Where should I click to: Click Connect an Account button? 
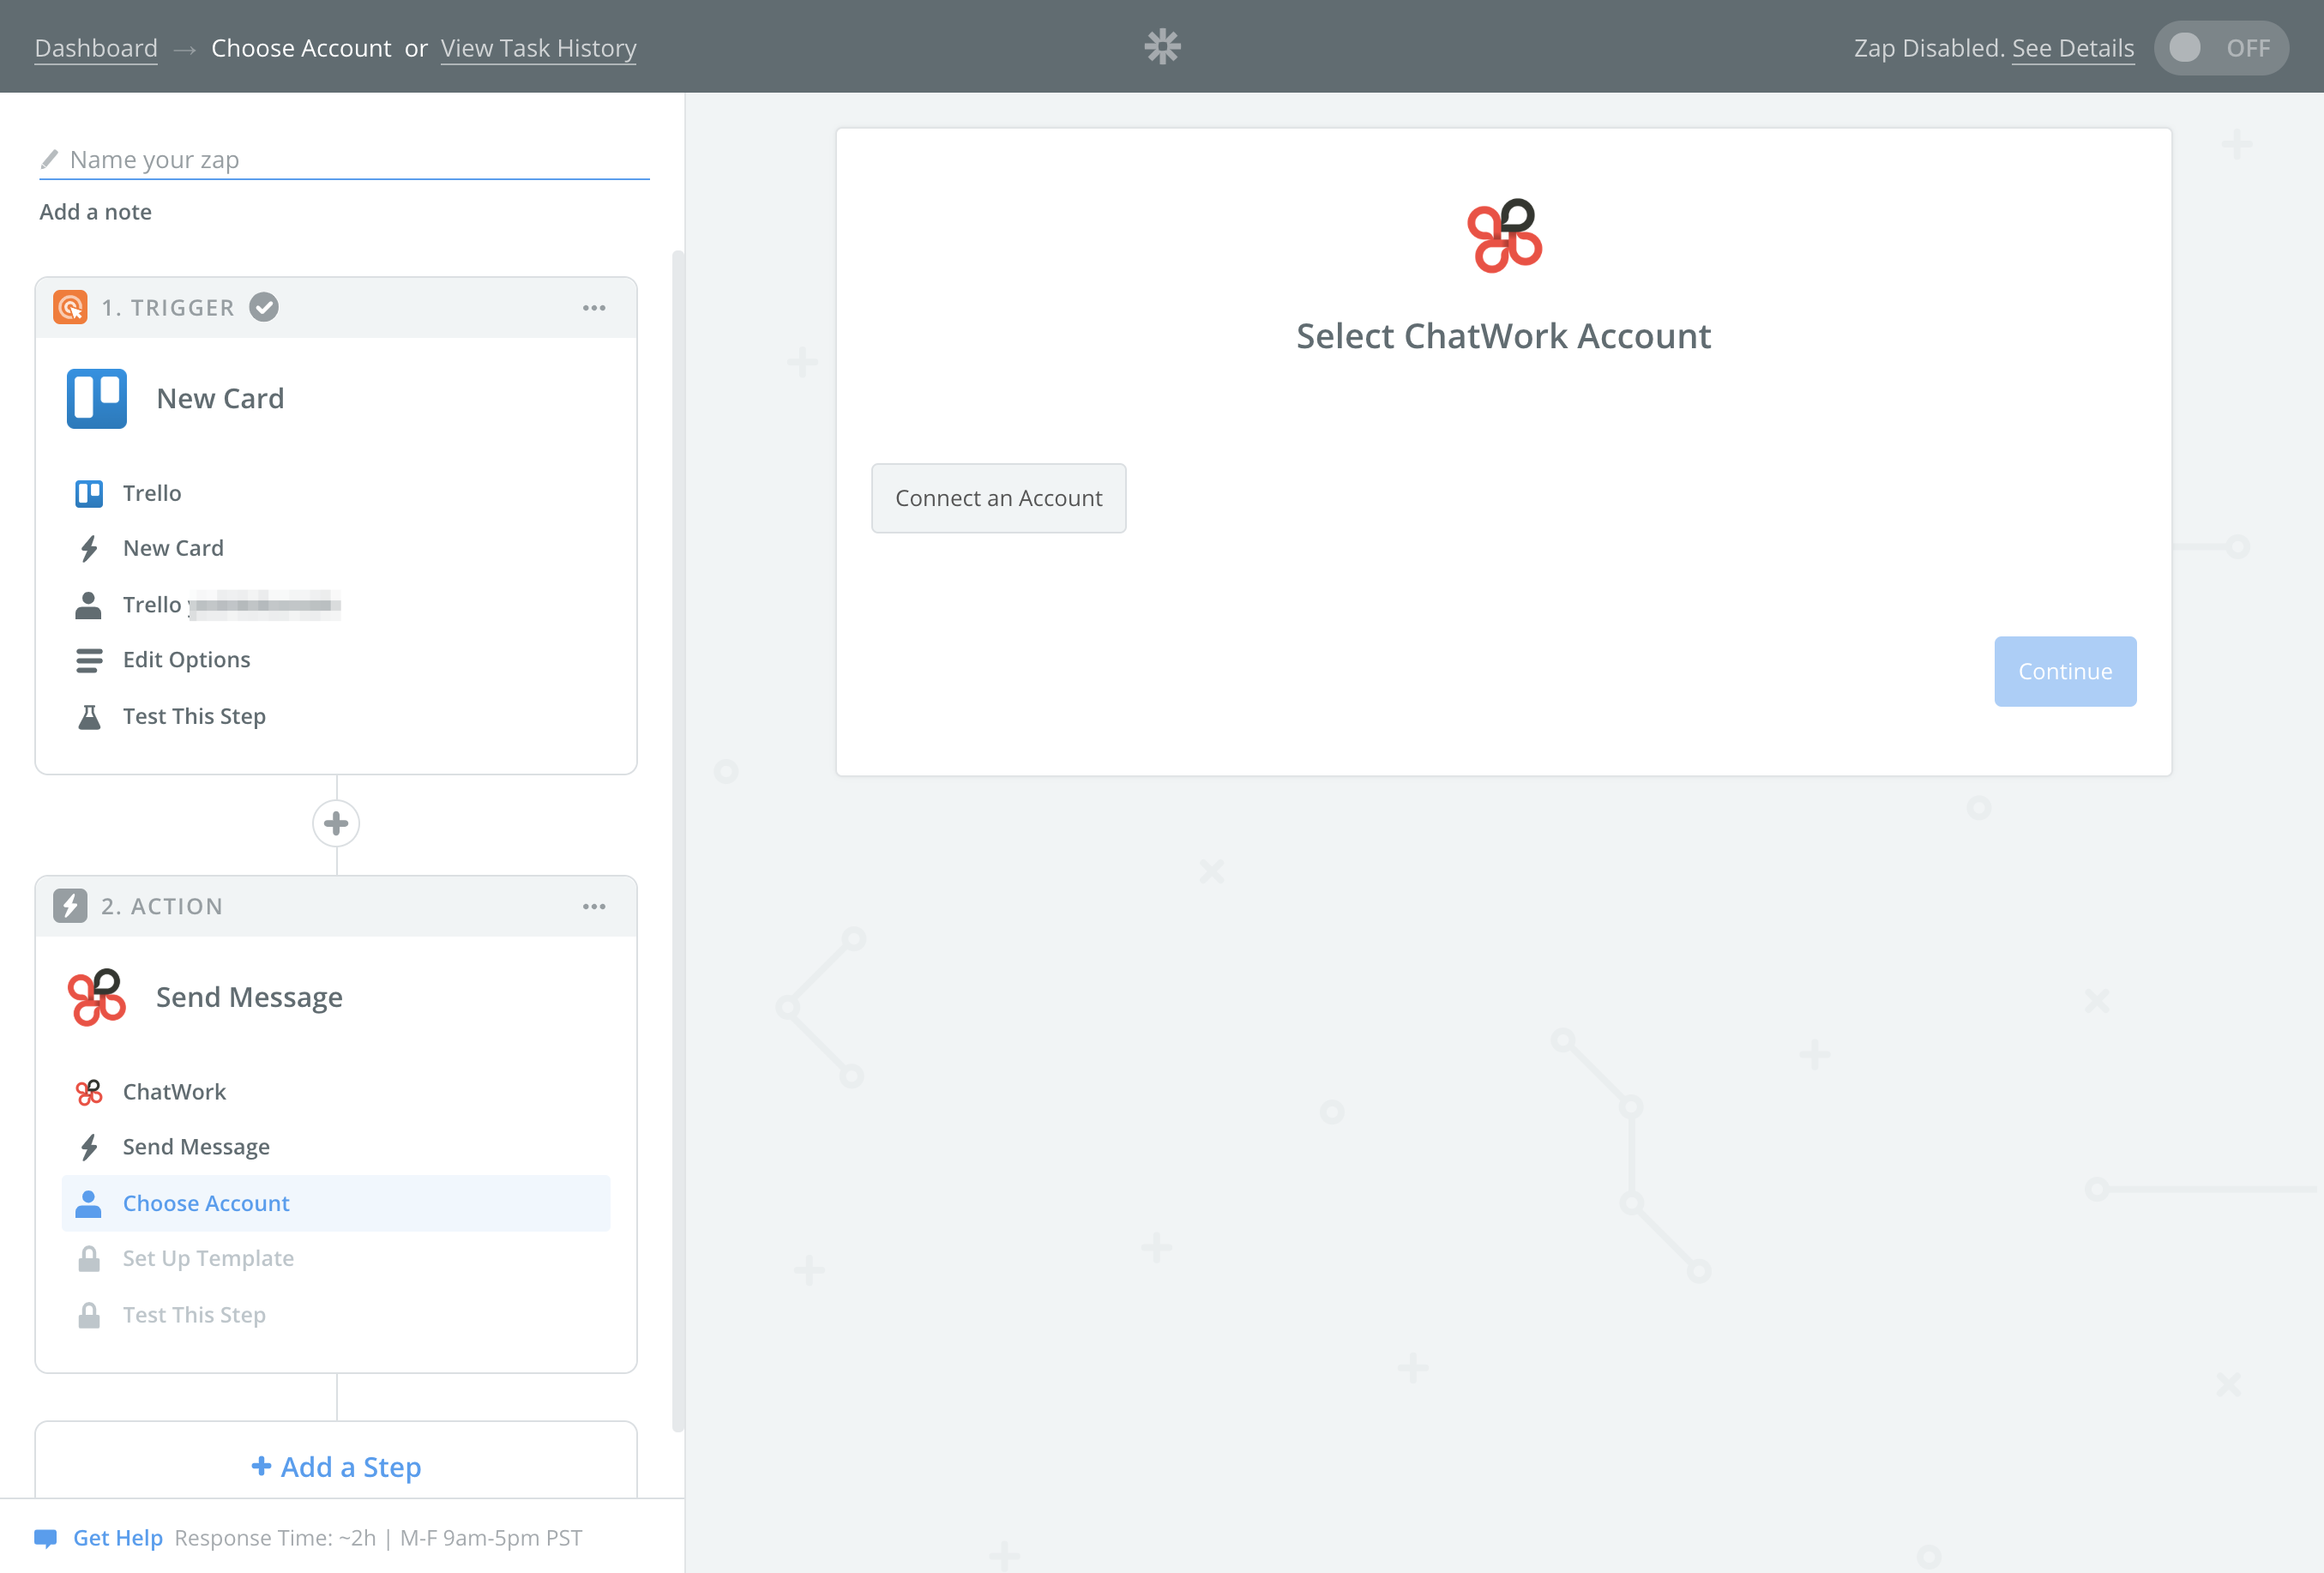pos(999,497)
